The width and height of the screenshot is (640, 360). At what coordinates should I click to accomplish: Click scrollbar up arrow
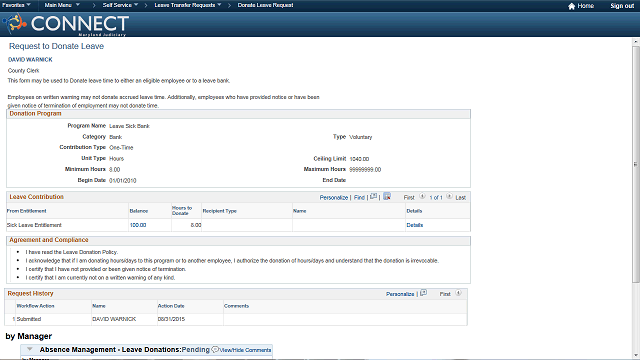click(x=636, y=42)
